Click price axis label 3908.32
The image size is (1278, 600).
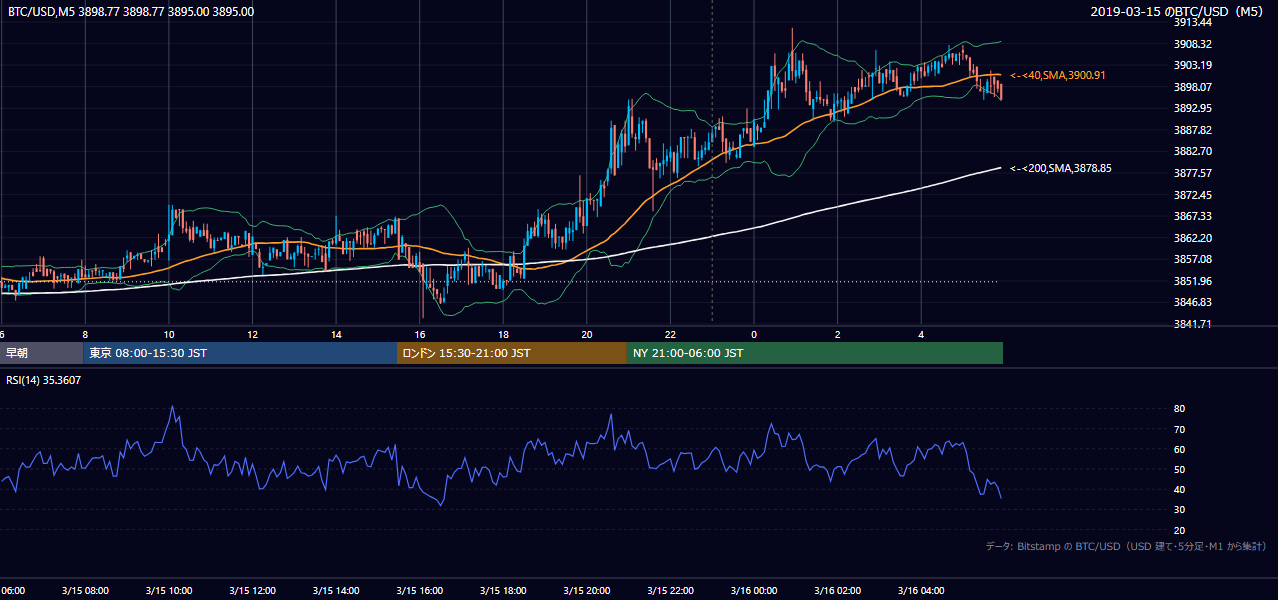click(1192, 44)
